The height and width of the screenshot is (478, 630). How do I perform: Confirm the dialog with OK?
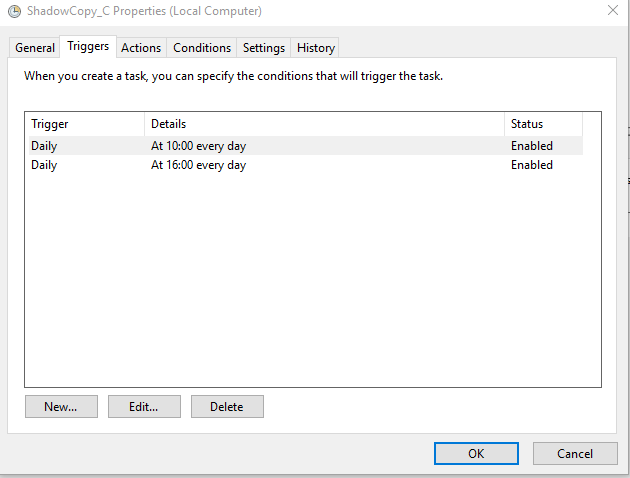(x=476, y=453)
